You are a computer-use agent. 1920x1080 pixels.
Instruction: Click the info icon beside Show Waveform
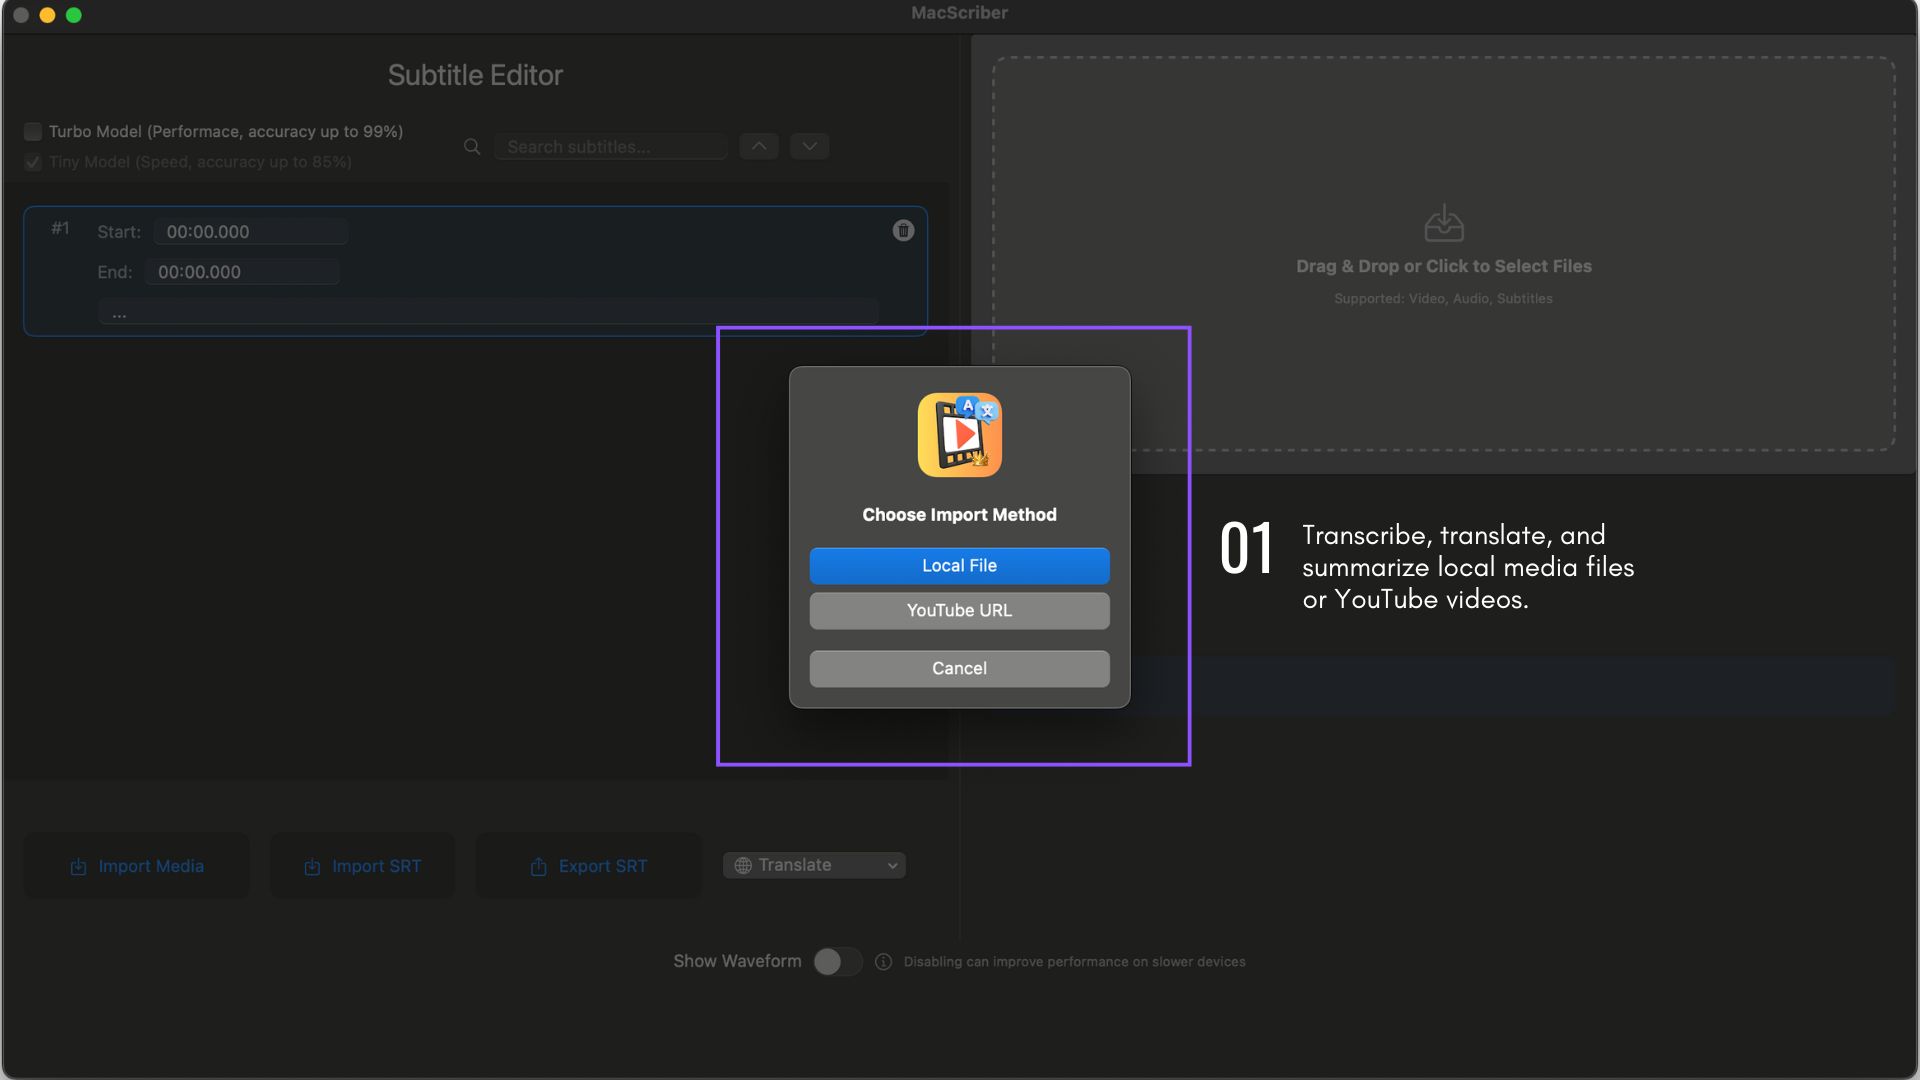point(883,962)
